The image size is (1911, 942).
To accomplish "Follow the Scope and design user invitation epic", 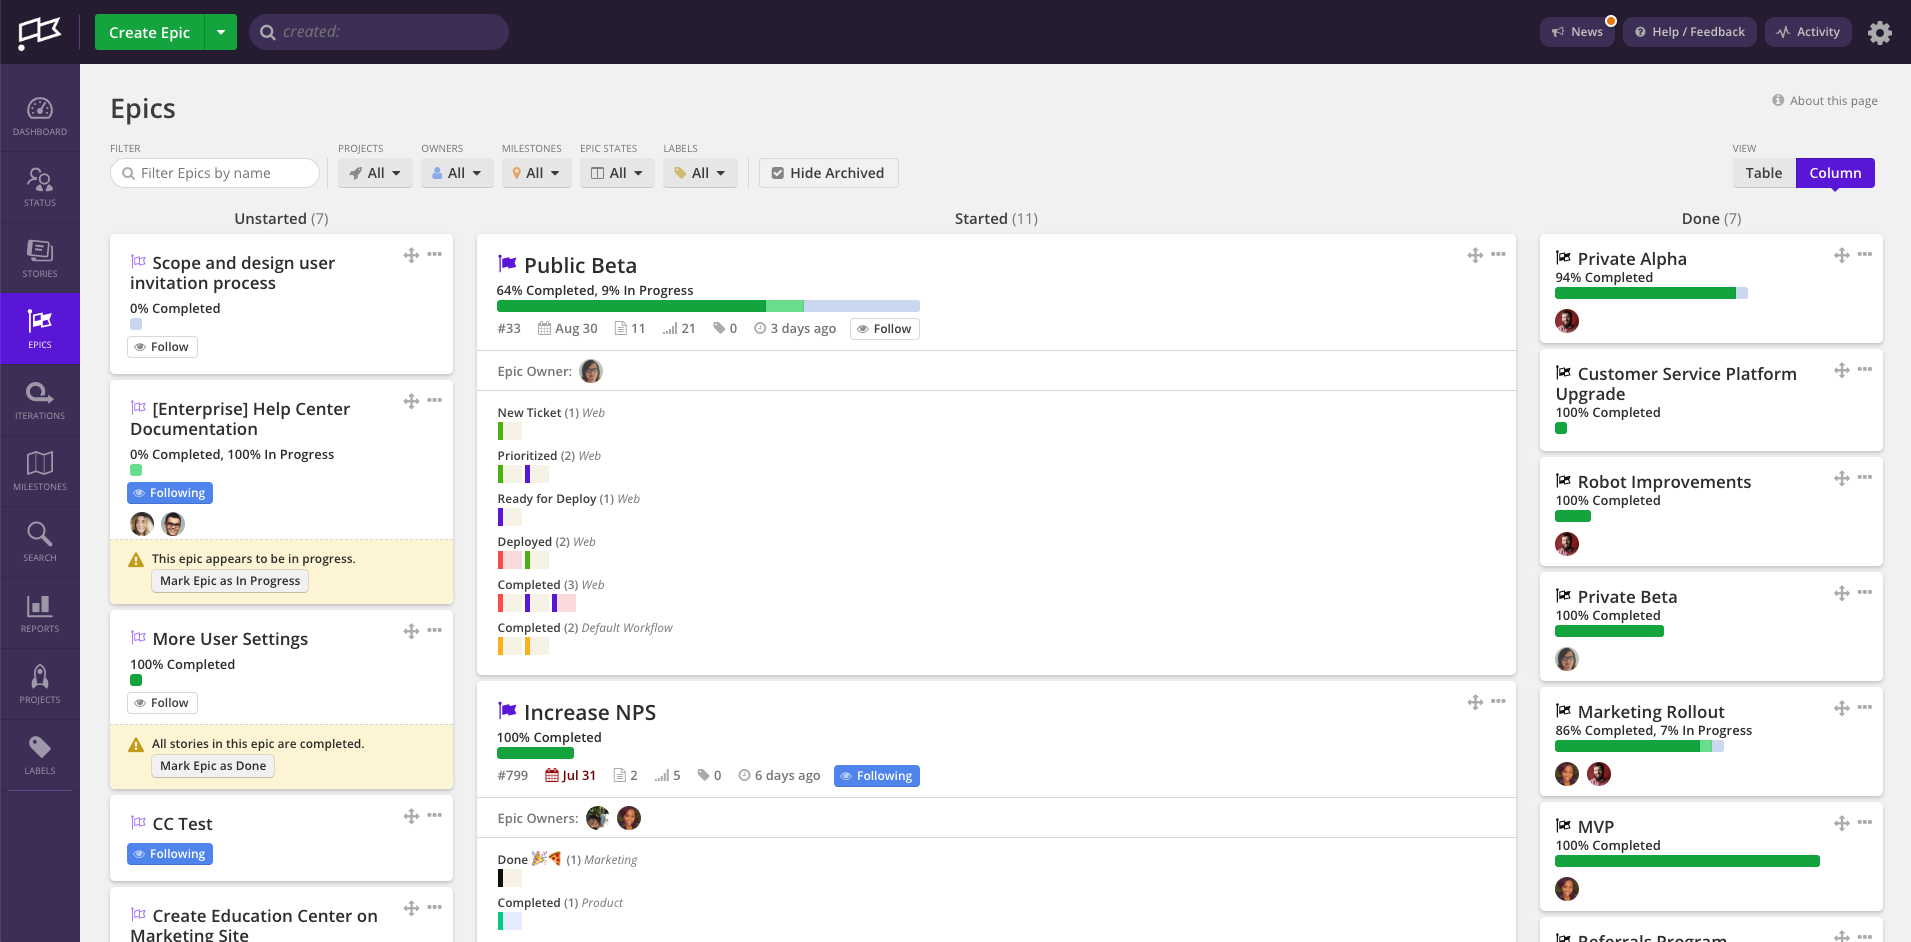I will coord(162,347).
